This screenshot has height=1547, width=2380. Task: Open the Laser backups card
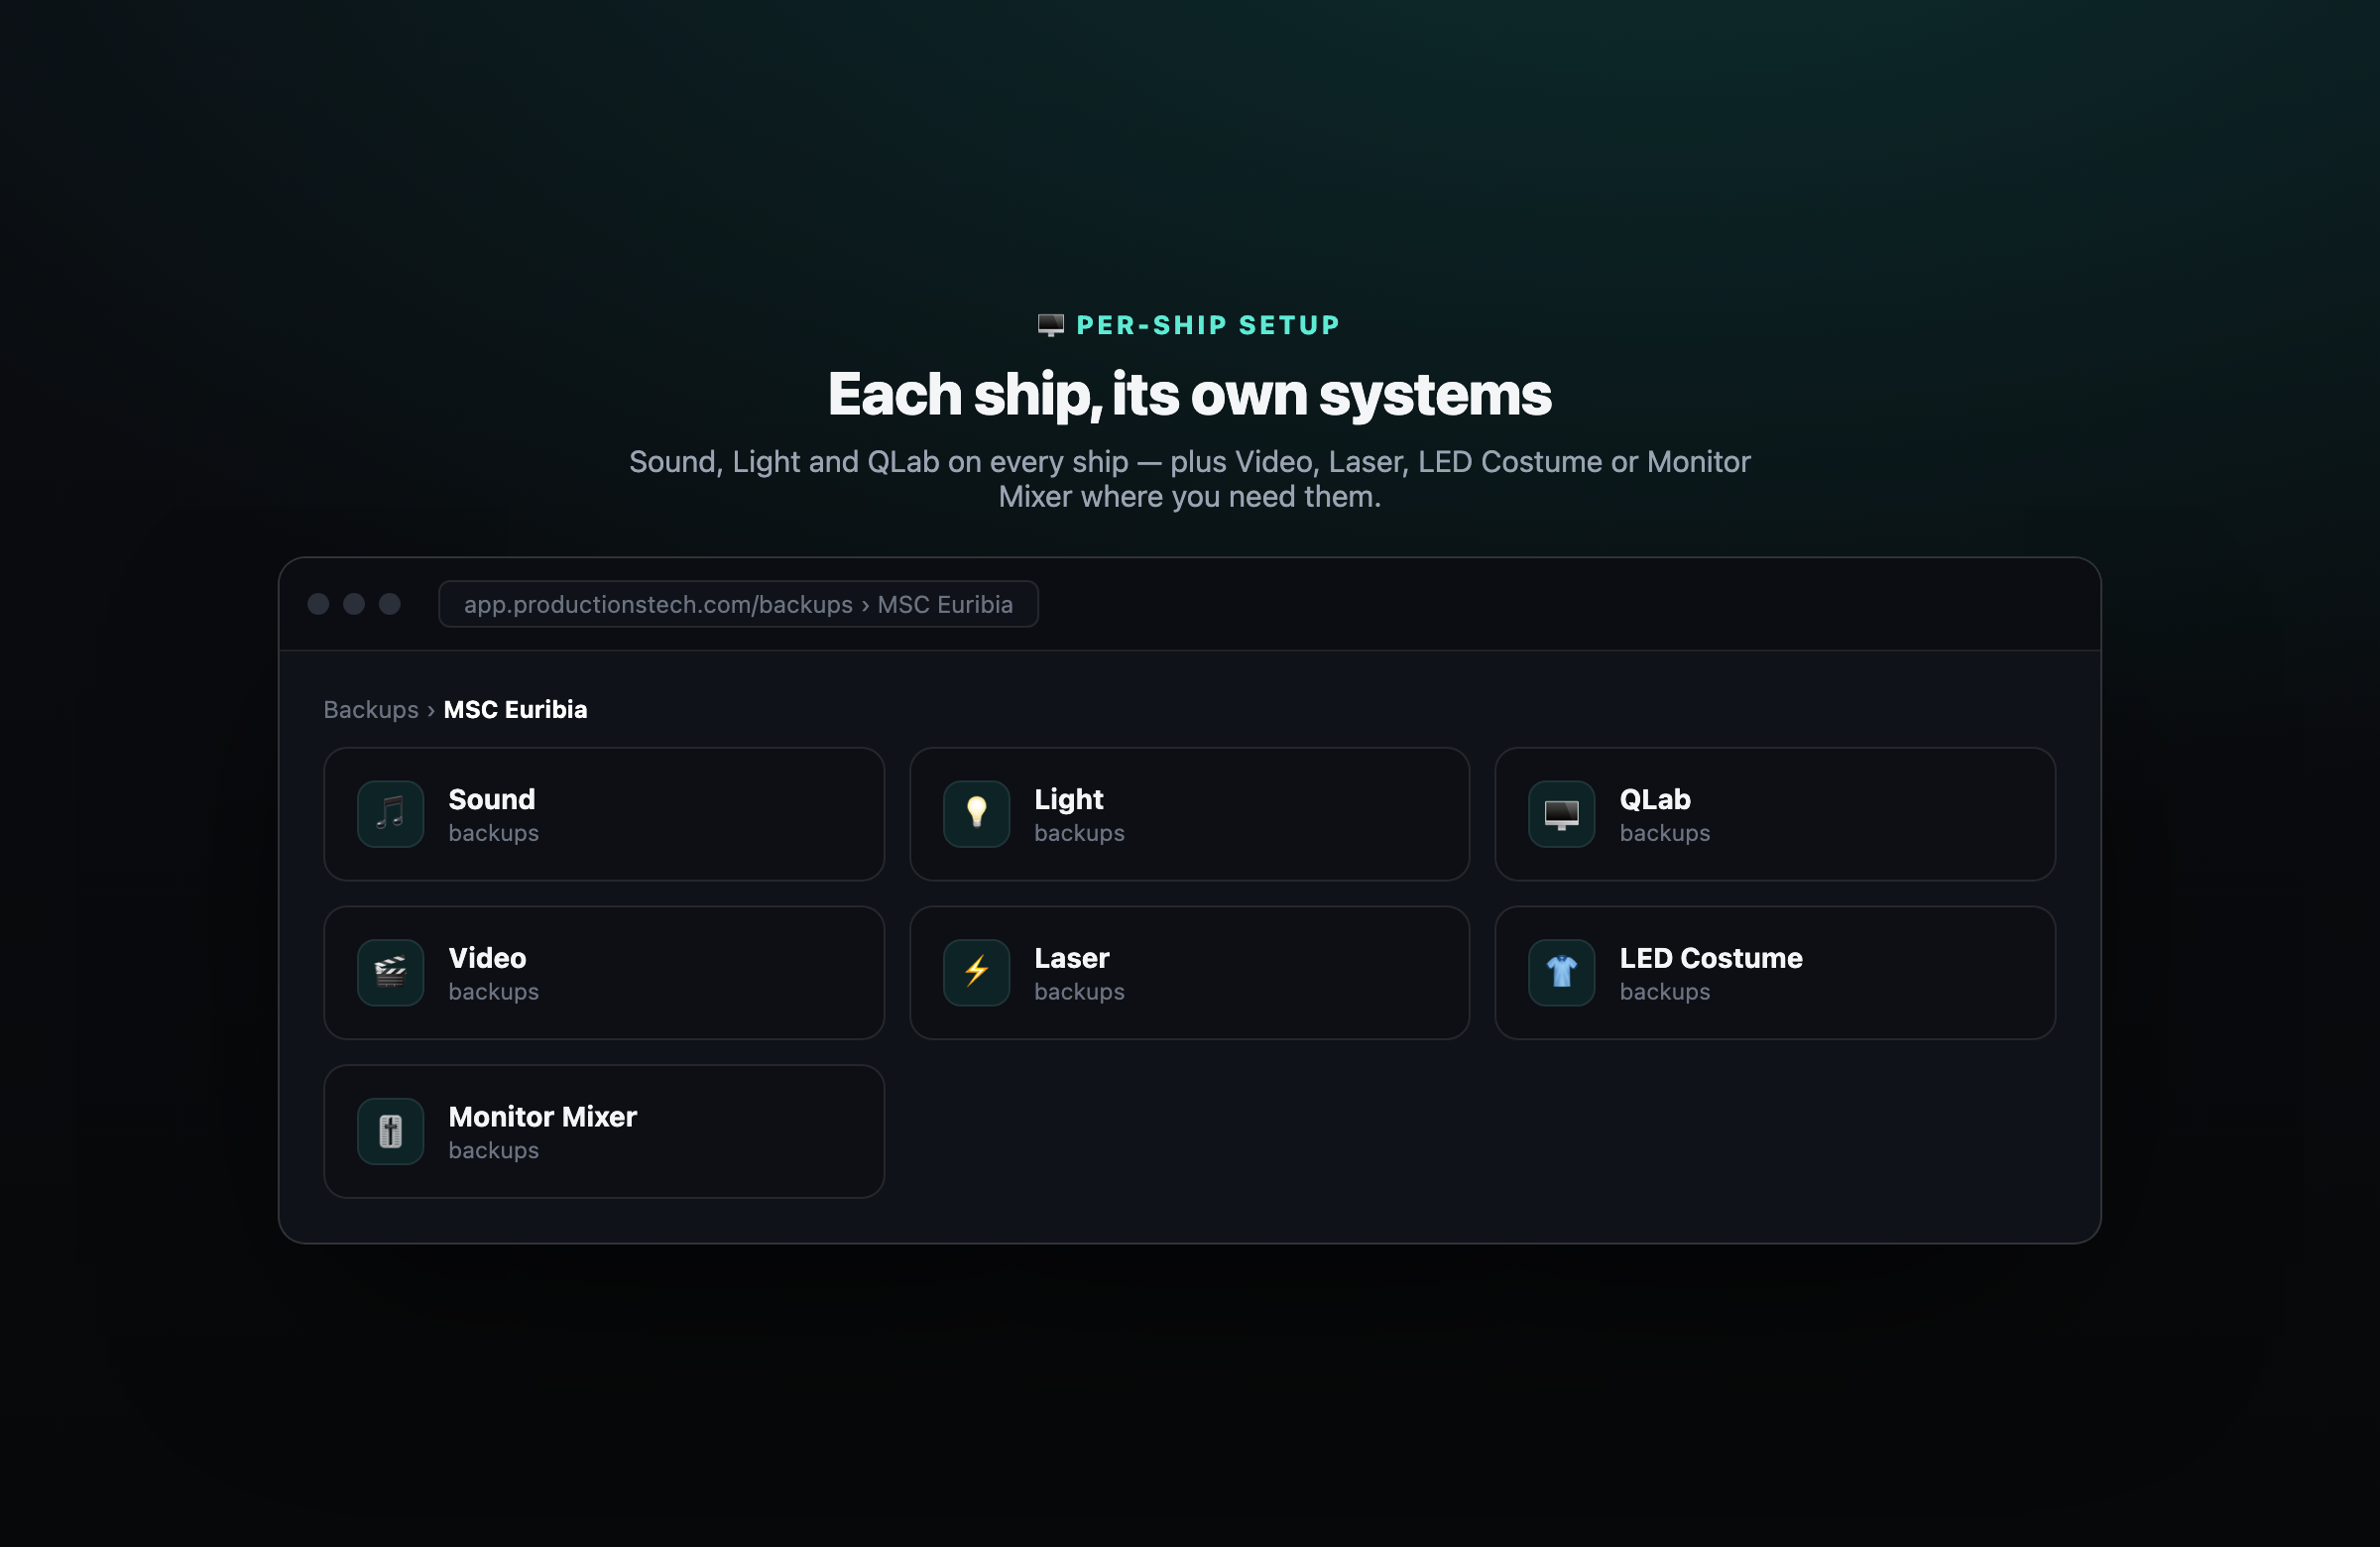1189,973
